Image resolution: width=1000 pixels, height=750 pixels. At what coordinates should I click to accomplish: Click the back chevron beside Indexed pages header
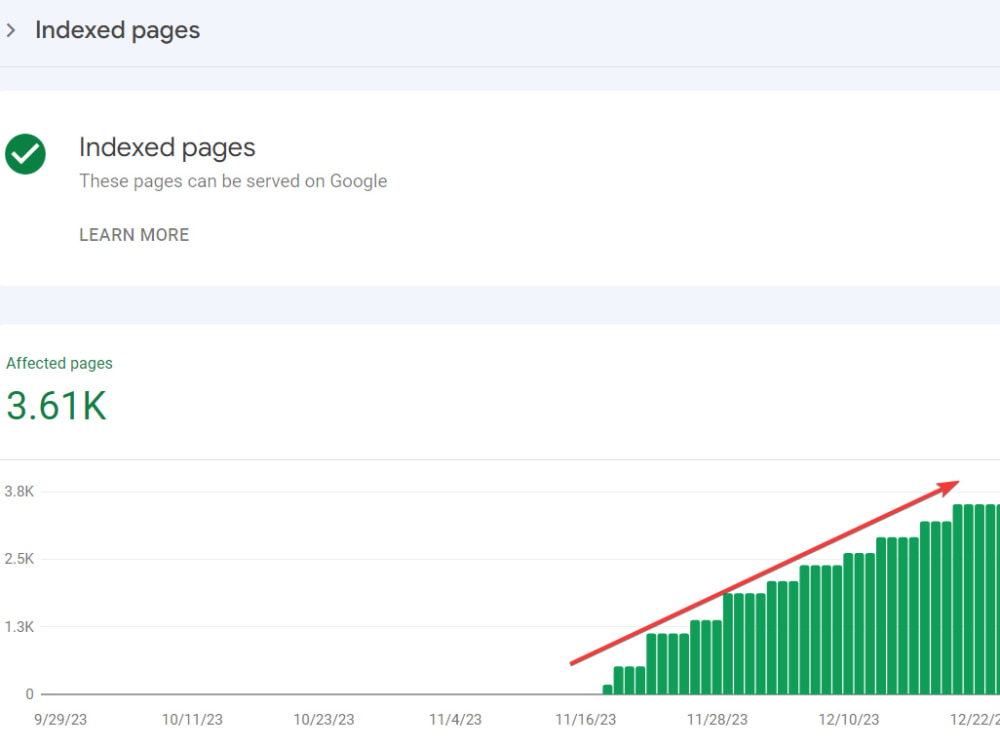(x=12, y=30)
